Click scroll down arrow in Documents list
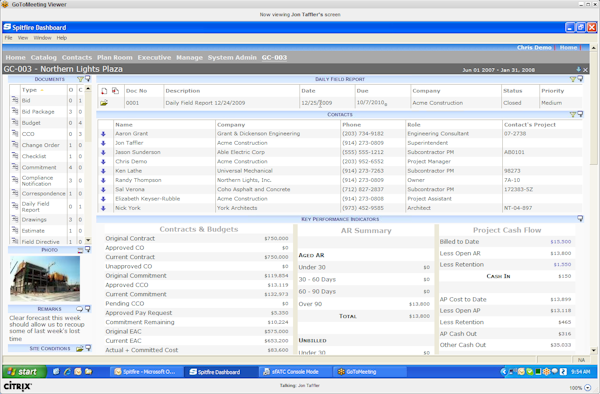 point(88,241)
